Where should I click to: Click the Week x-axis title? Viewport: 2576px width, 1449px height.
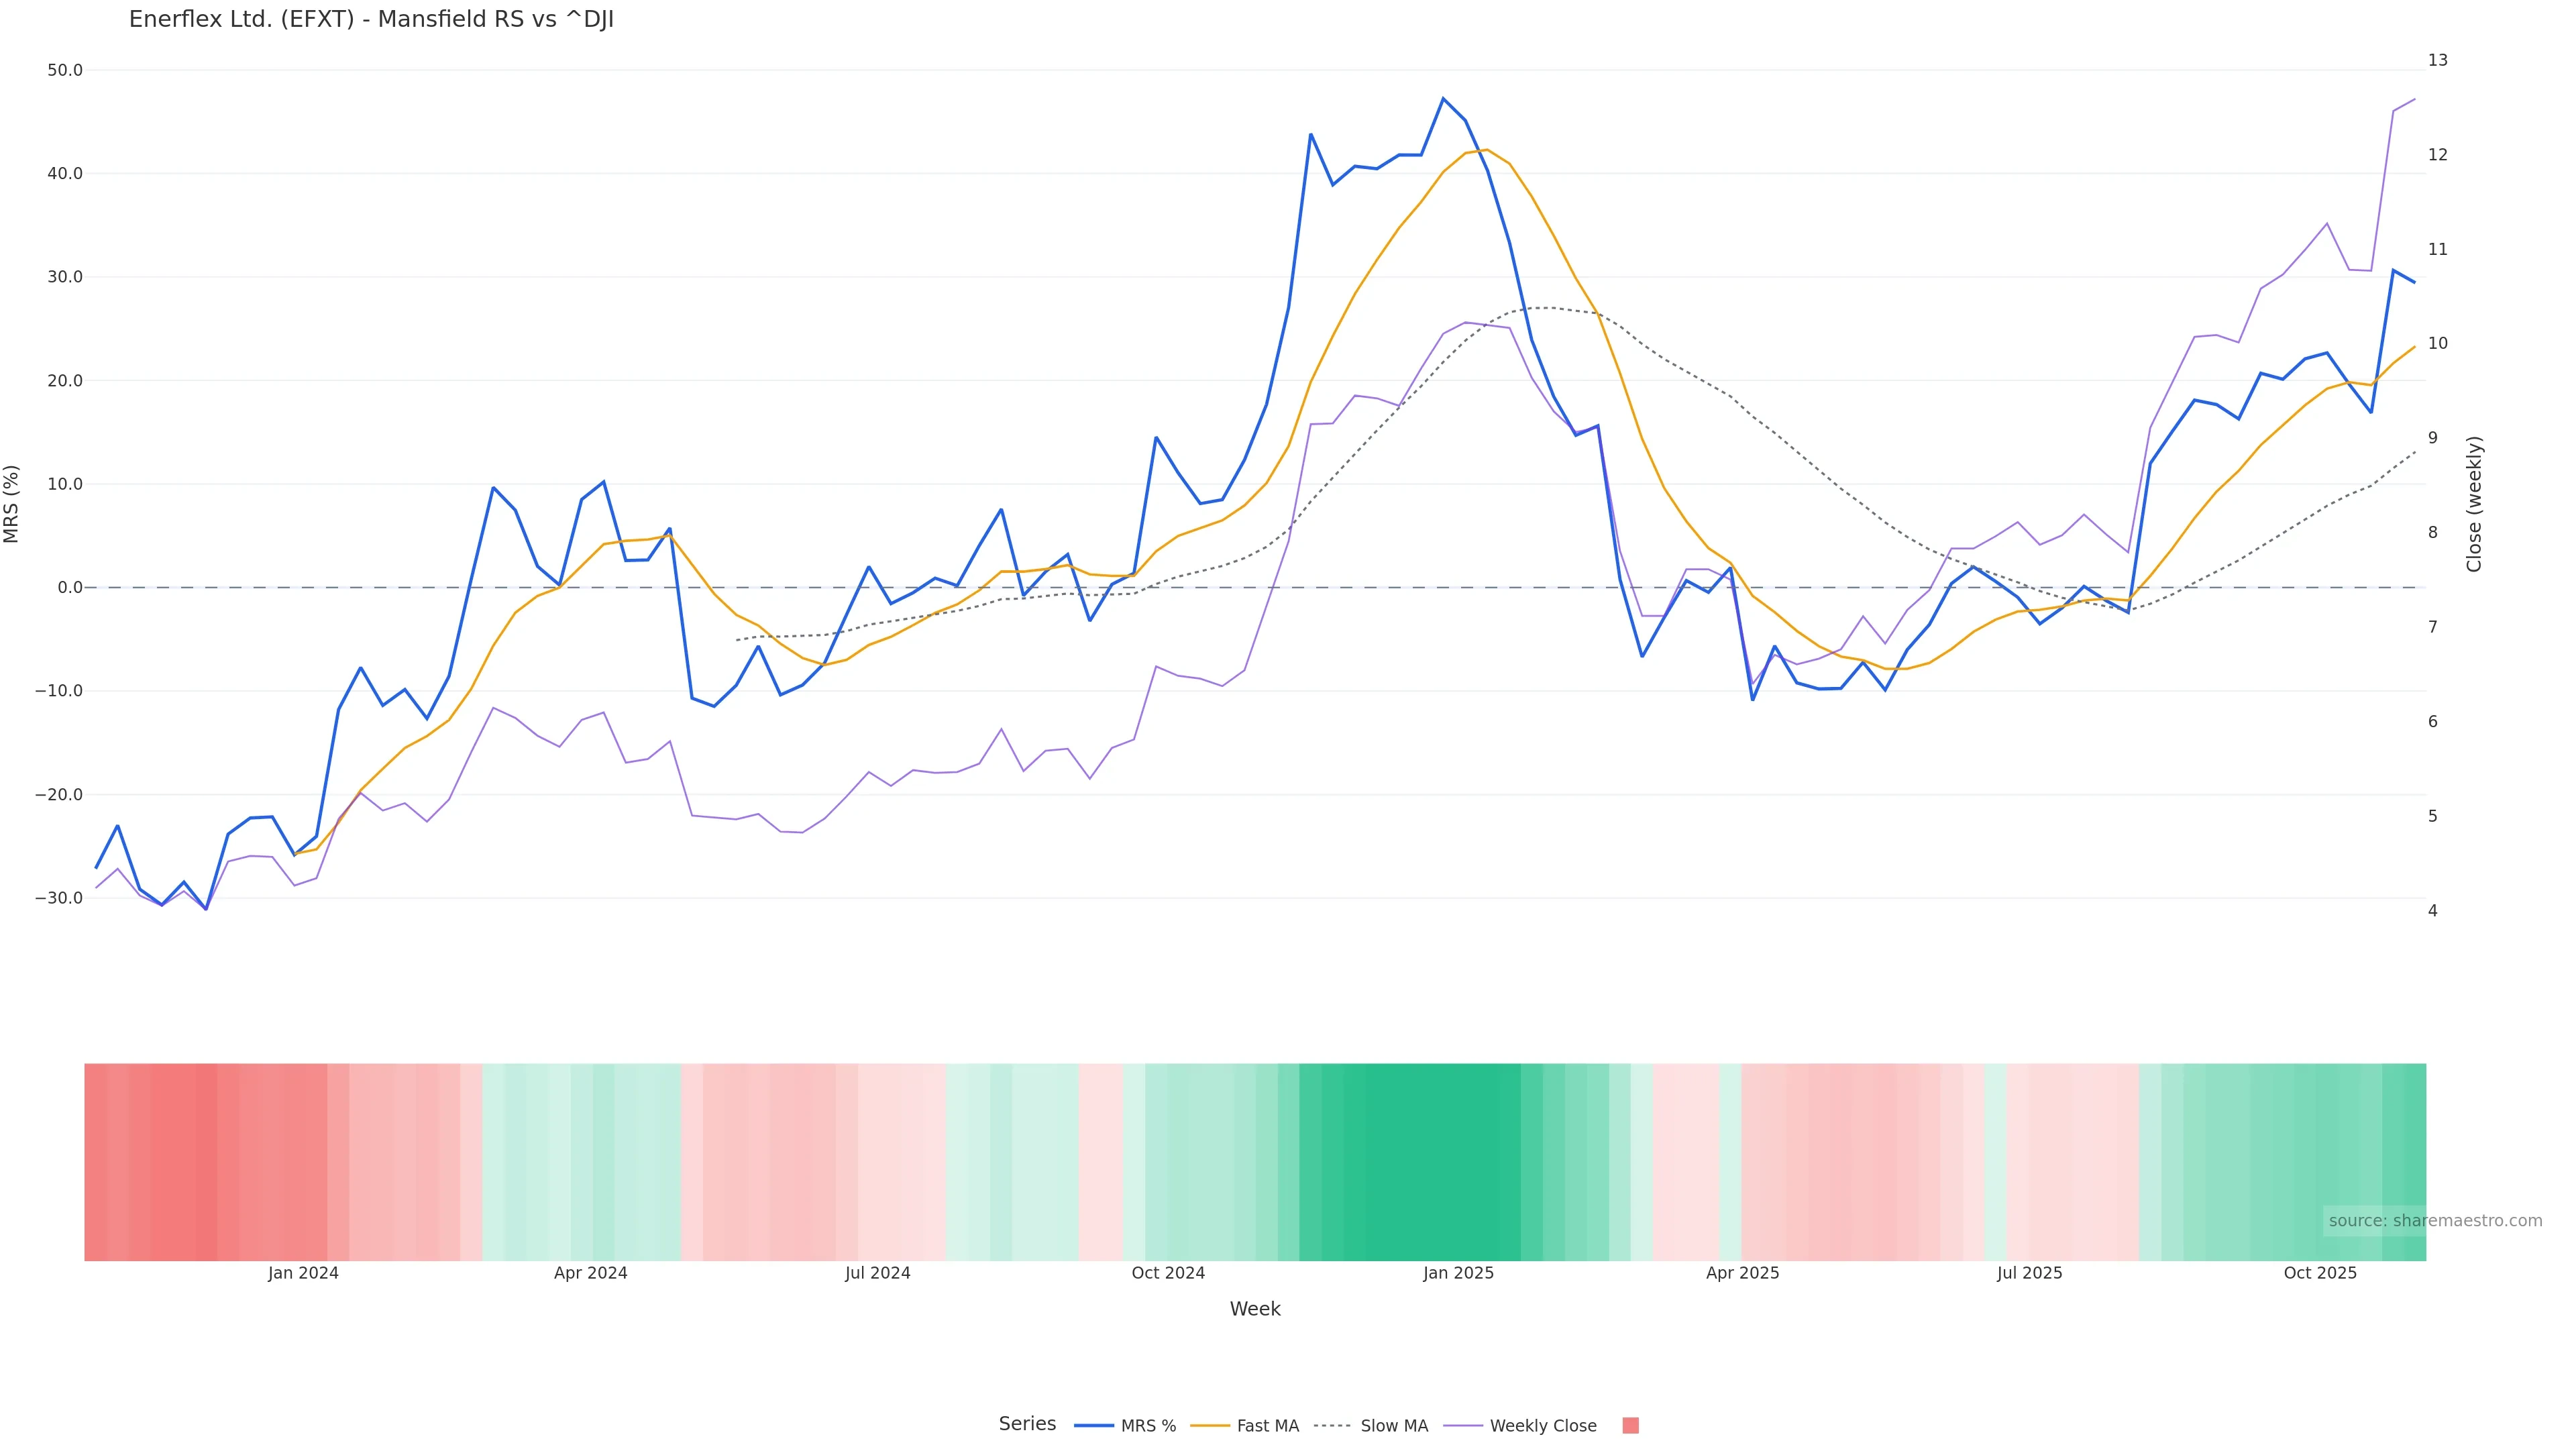pos(1254,1309)
